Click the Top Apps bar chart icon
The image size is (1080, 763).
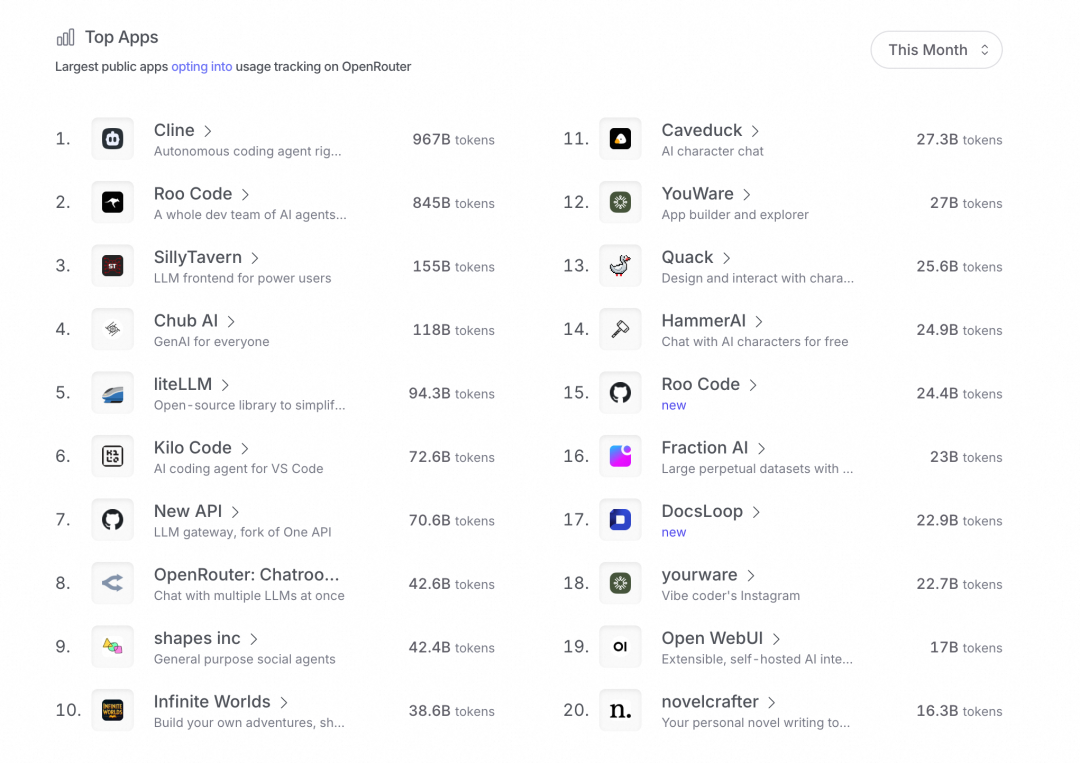65,37
